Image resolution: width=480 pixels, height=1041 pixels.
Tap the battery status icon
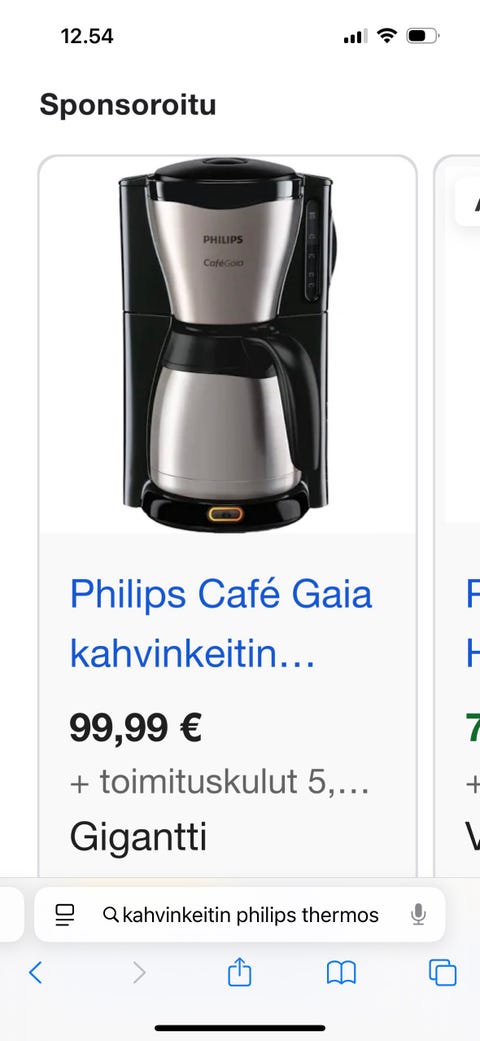click(422, 36)
